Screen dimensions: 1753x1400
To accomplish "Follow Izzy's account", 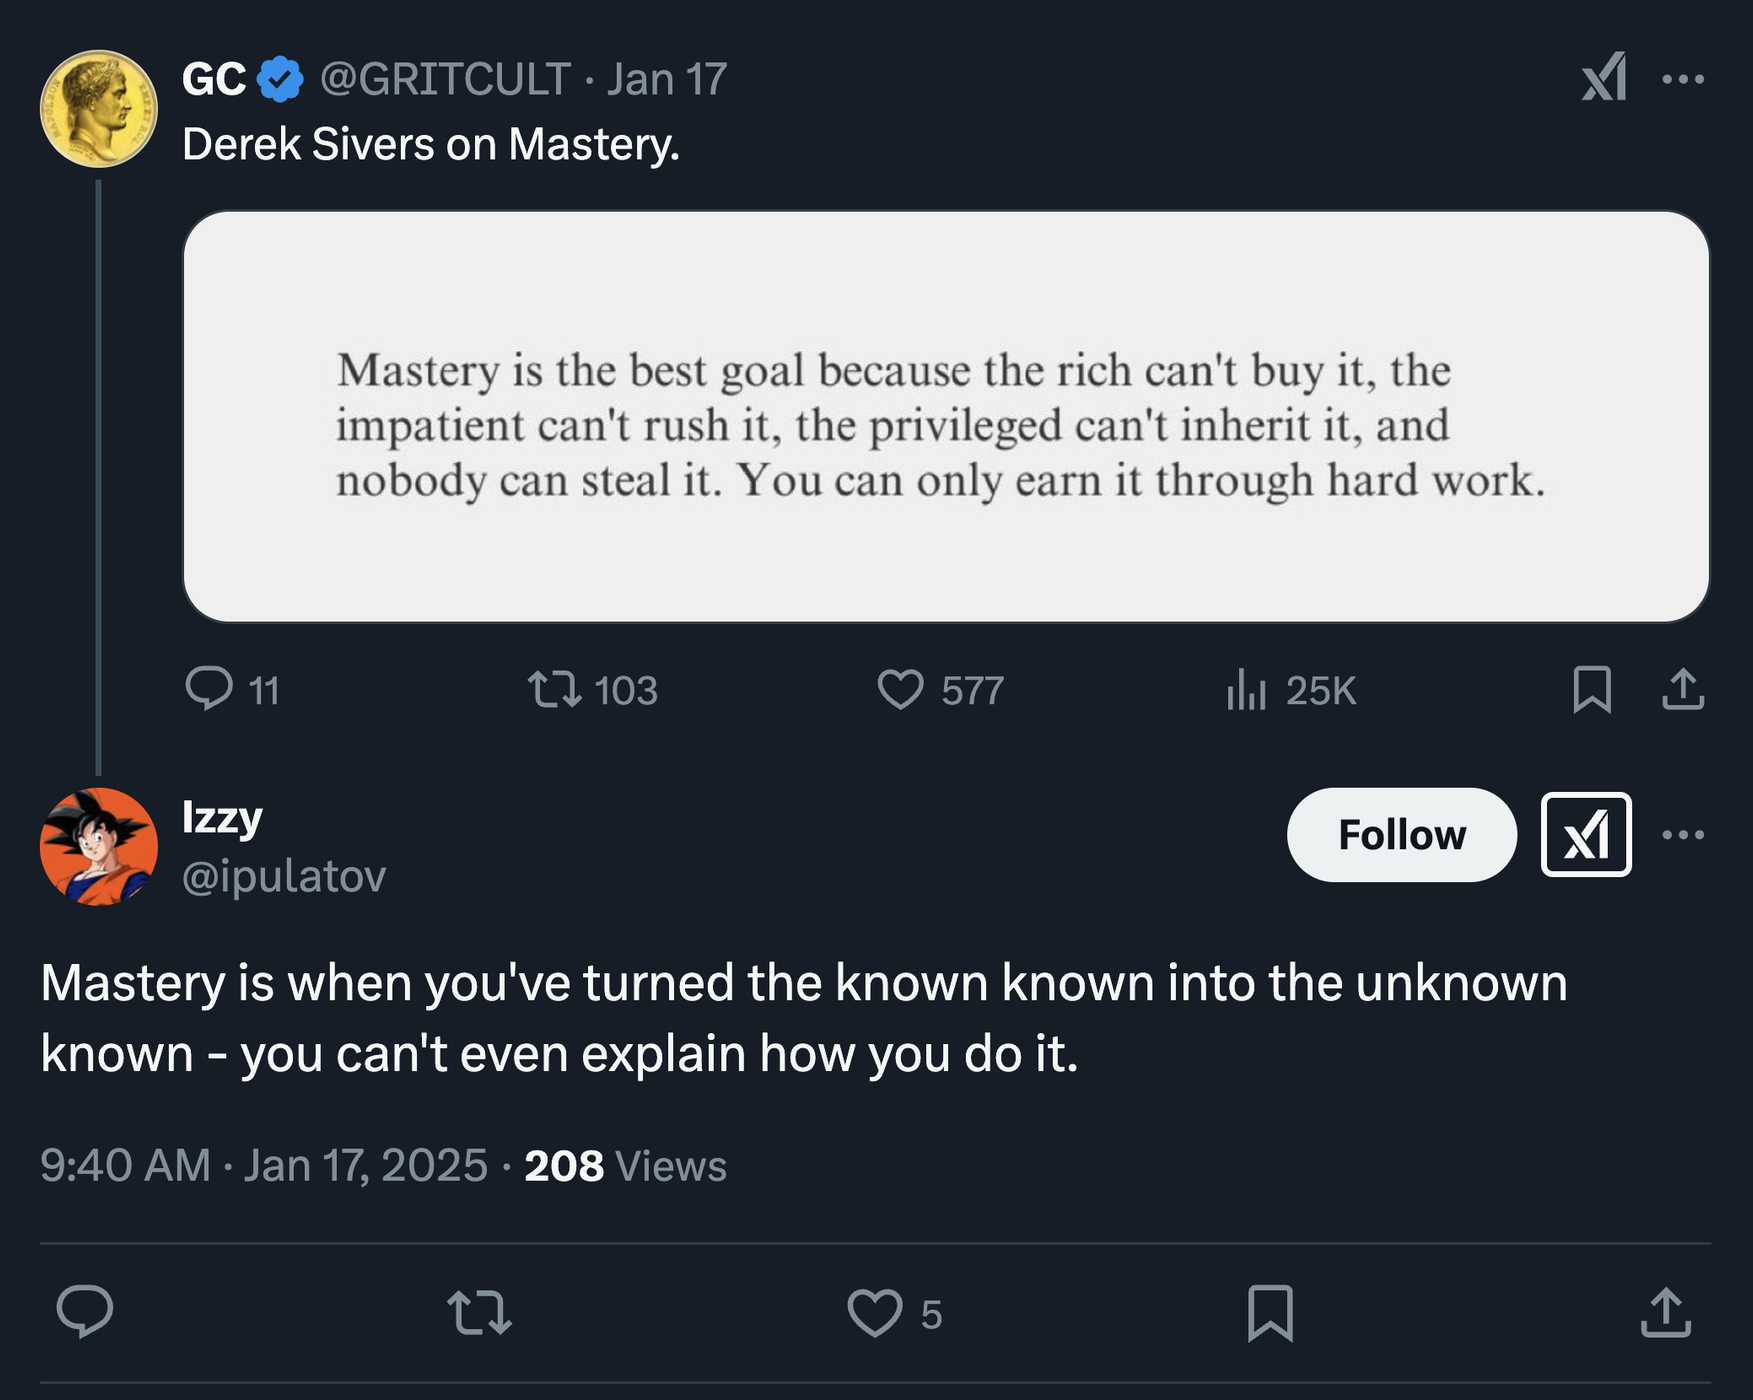I will coord(1401,835).
